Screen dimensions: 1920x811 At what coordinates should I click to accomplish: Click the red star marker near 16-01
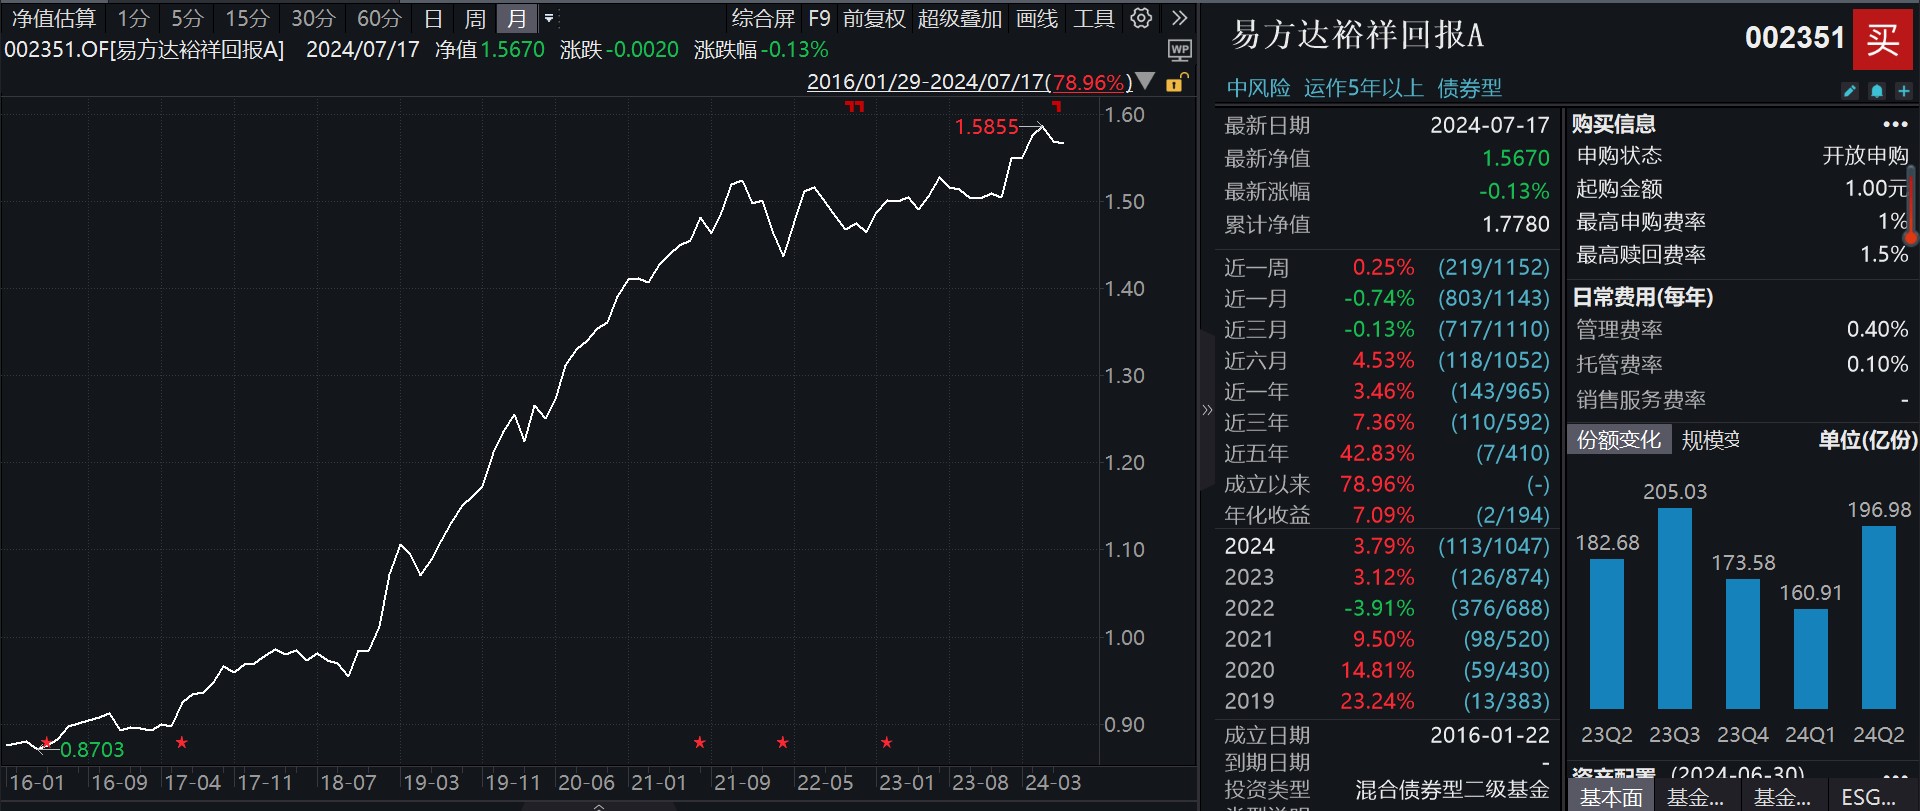click(46, 742)
